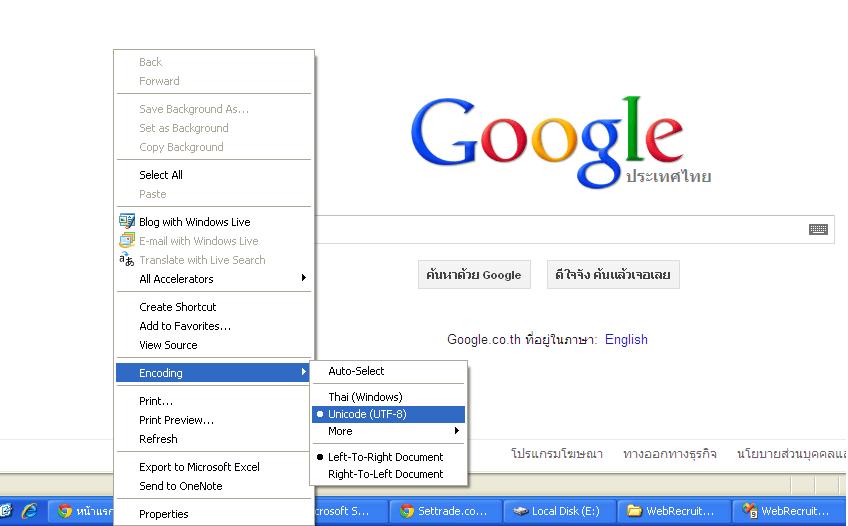
Task: Expand the More encodings submenu
Action: pyautogui.click(x=388, y=431)
